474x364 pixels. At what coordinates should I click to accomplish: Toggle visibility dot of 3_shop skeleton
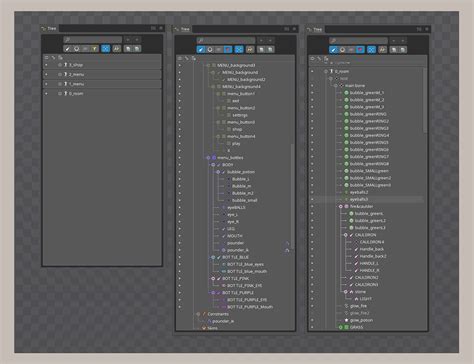pos(46,65)
